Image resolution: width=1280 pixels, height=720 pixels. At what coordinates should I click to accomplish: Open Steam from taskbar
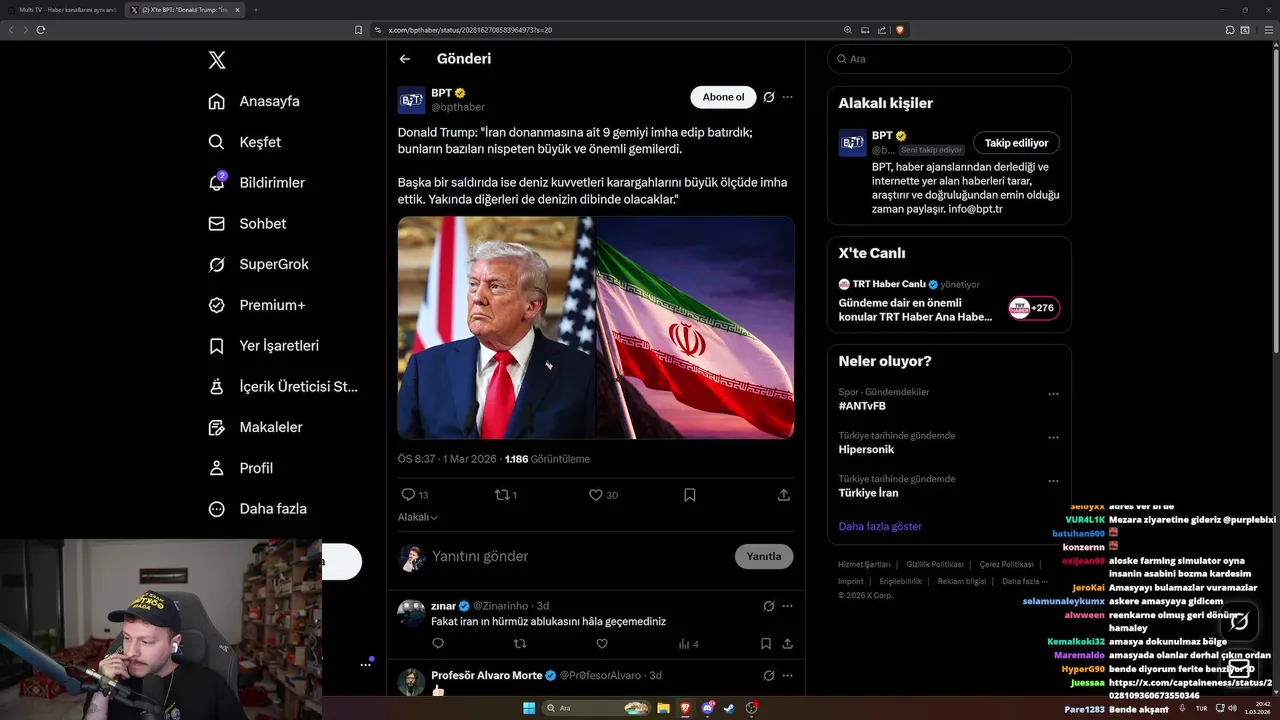coord(730,708)
